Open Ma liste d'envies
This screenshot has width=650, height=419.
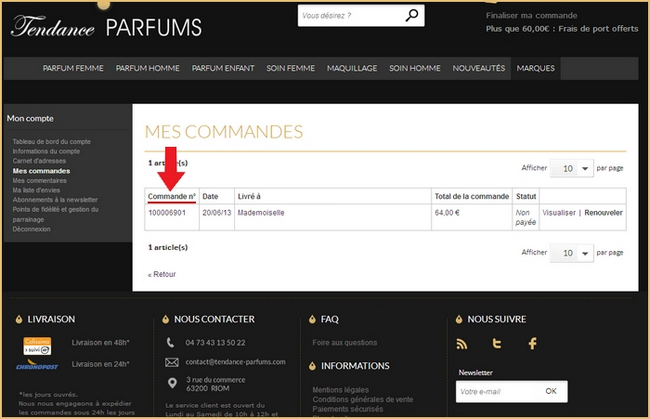[36, 190]
